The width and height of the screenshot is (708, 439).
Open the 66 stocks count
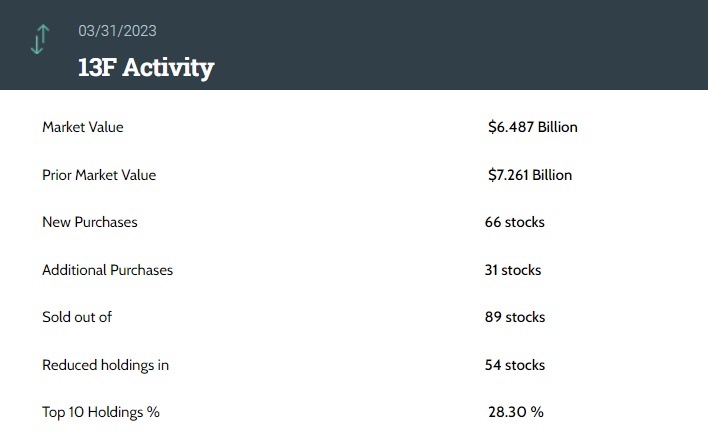(x=514, y=222)
